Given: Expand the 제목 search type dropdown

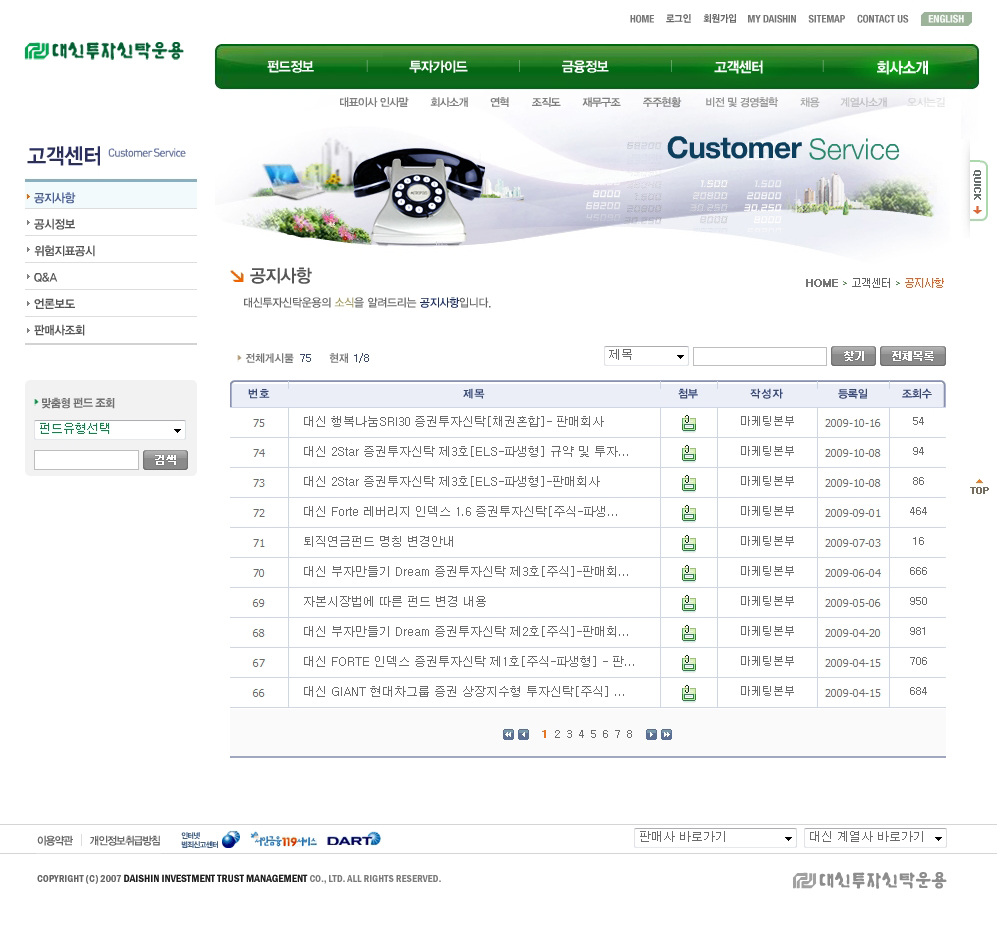Looking at the screenshot, I should tap(646, 356).
